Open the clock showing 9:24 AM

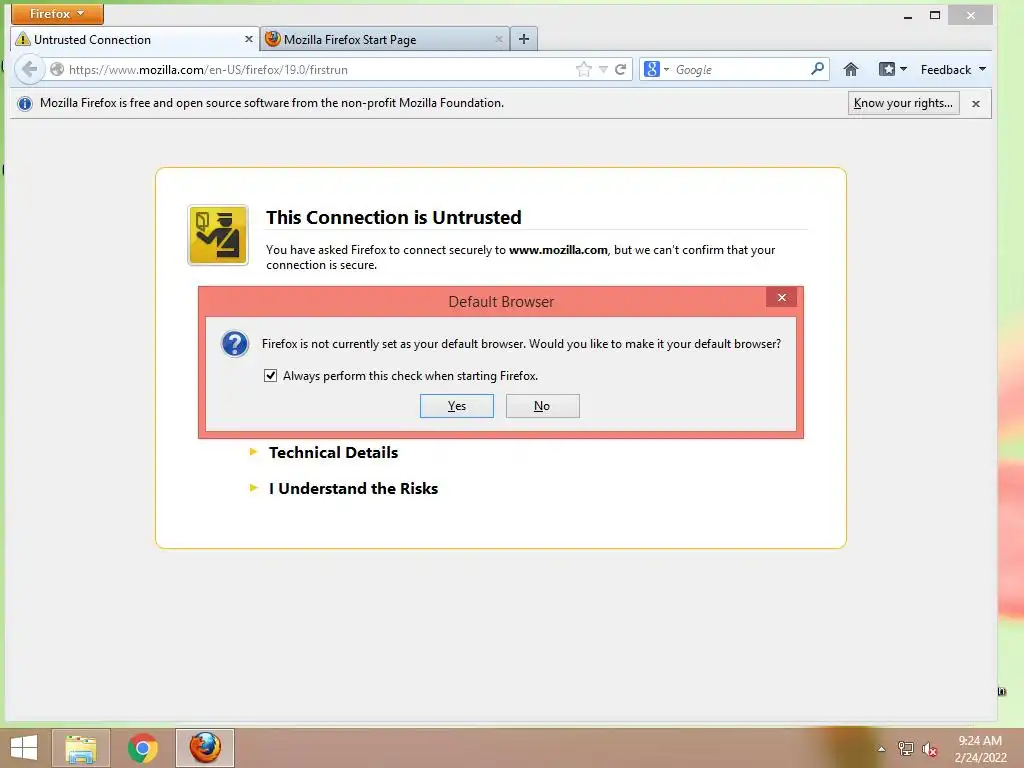980,748
